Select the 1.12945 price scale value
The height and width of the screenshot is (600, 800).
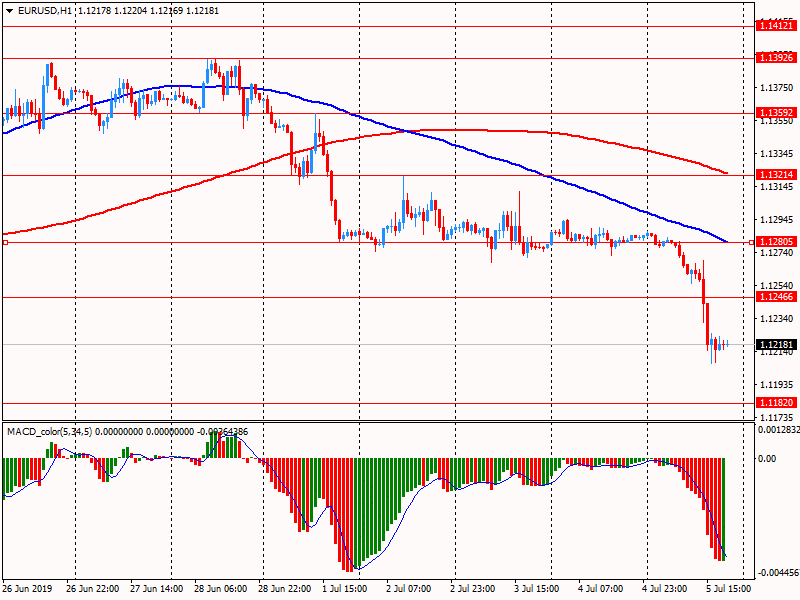coord(777,219)
